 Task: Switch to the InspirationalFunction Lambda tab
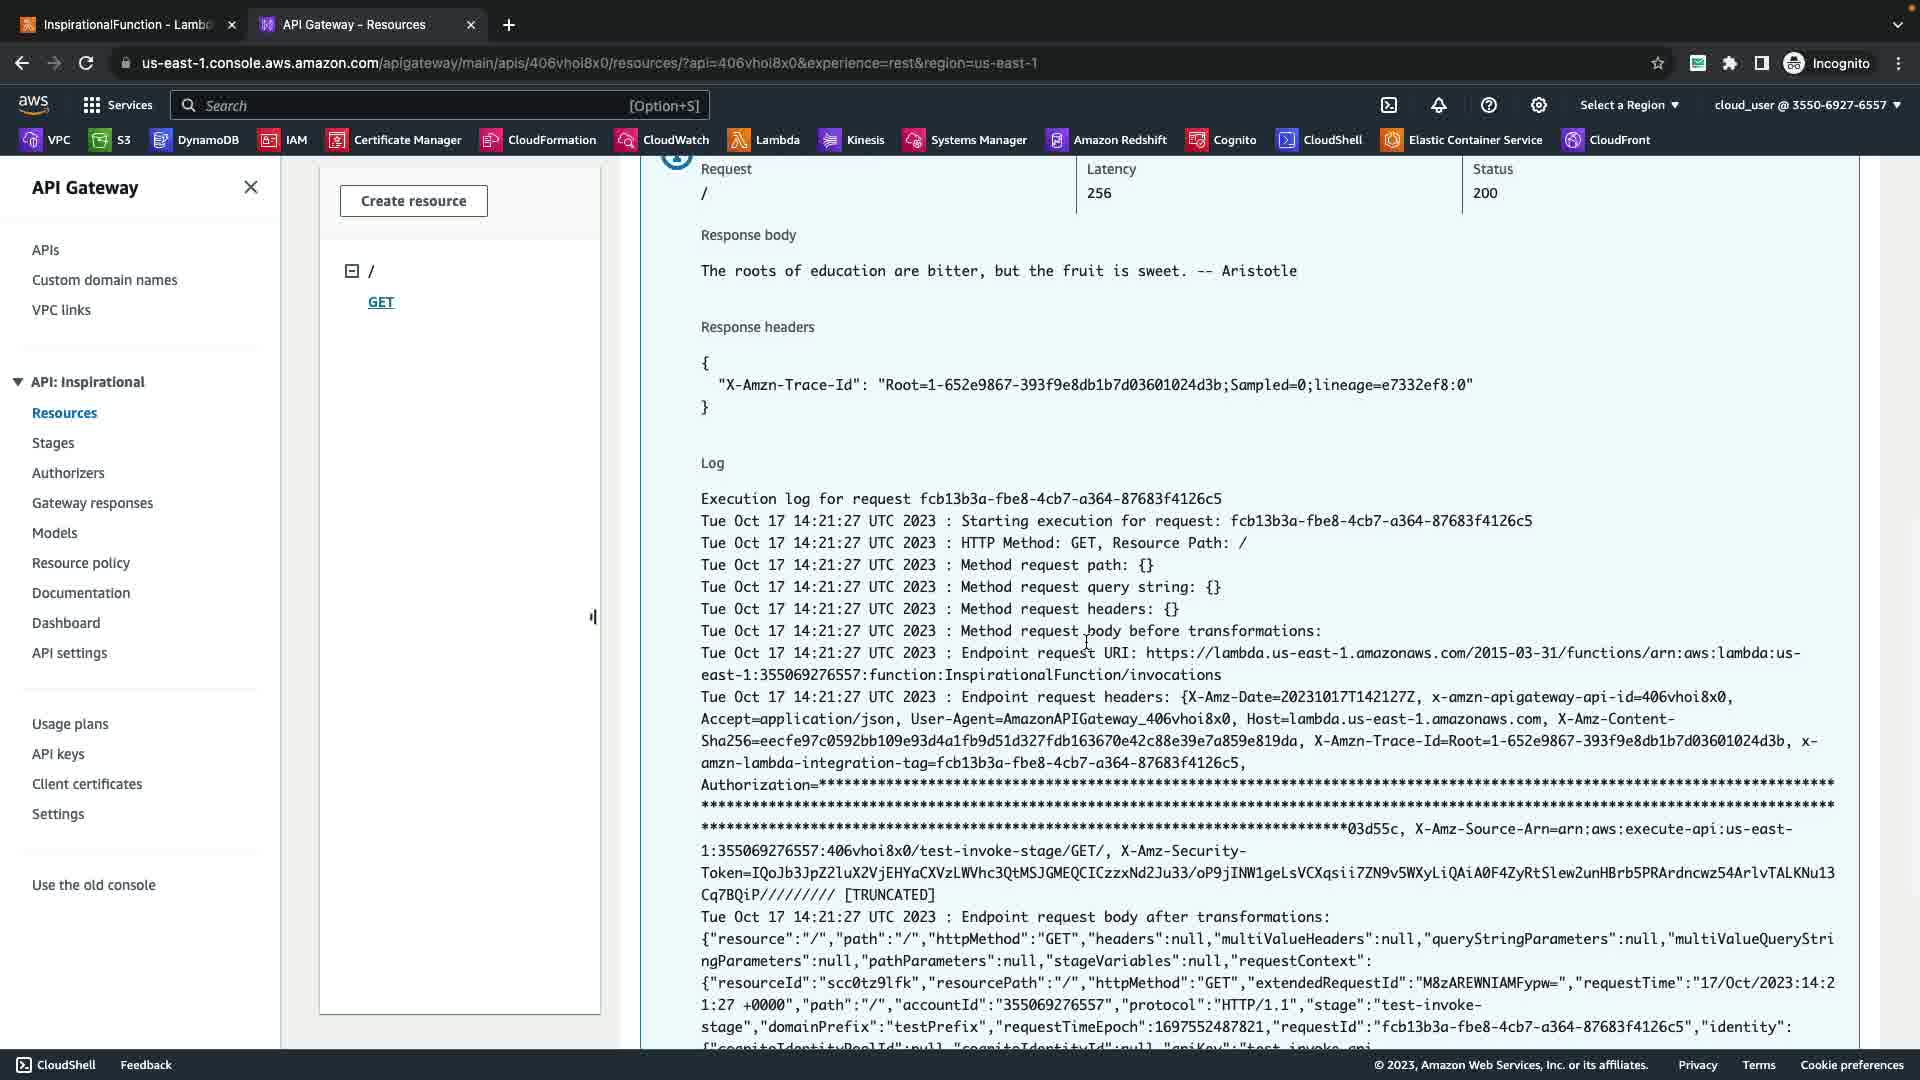pos(127,24)
